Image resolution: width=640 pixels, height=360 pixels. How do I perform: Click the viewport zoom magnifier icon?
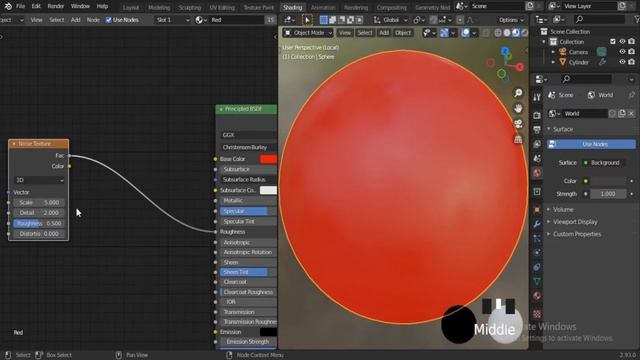(x=518, y=93)
